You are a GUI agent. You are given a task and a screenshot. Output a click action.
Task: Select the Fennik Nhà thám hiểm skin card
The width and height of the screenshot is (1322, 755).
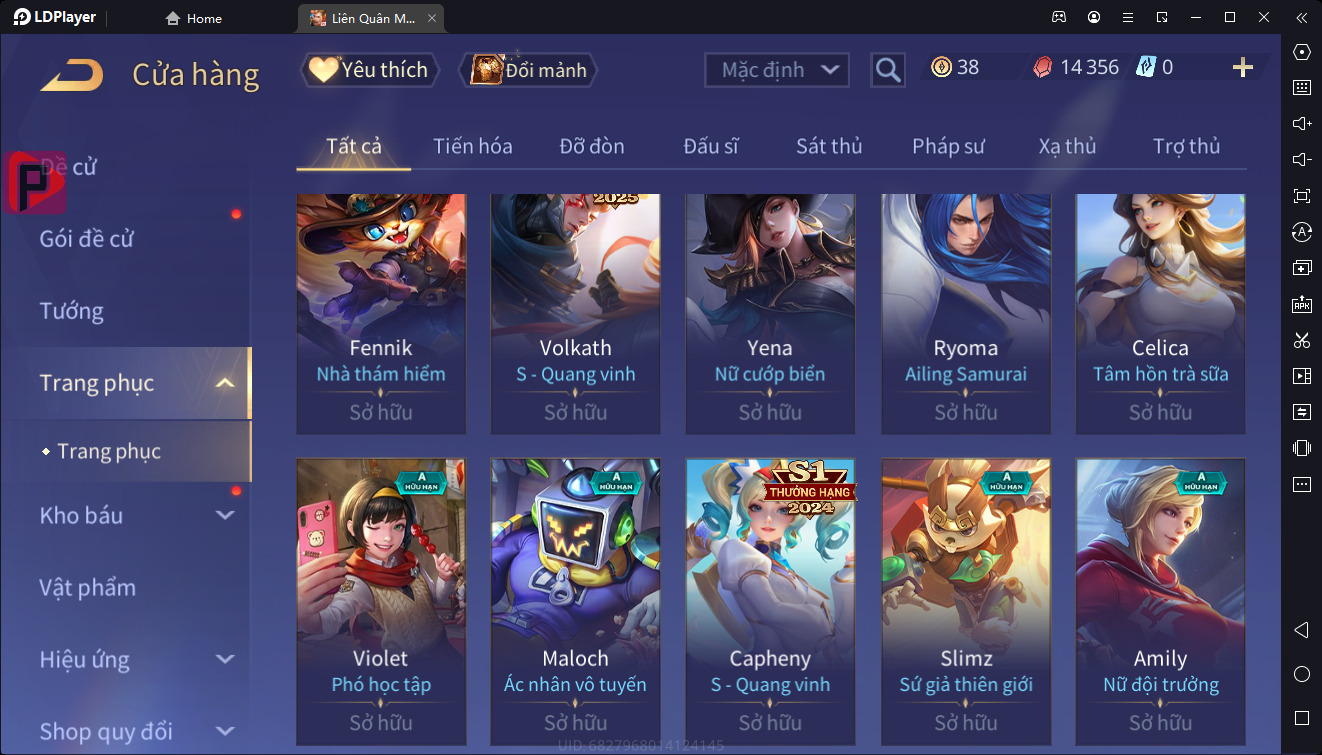(x=381, y=314)
